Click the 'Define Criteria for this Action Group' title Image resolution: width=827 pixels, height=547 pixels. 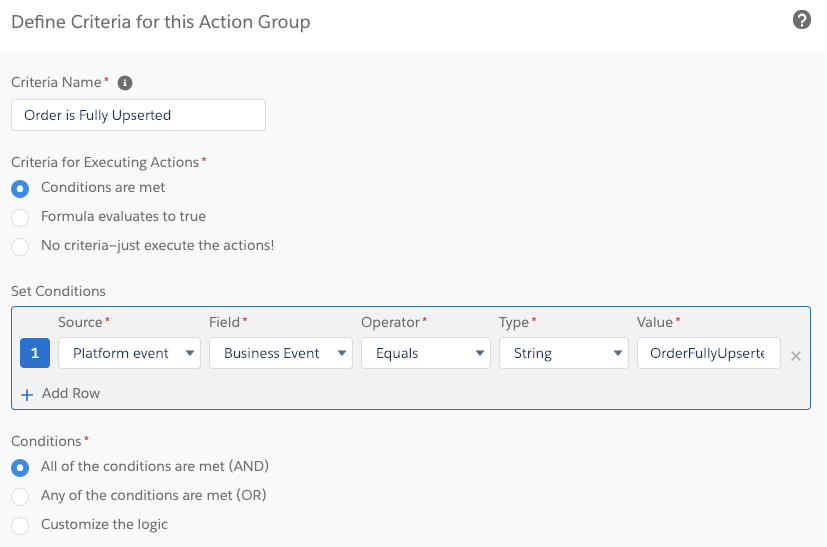(x=161, y=22)
